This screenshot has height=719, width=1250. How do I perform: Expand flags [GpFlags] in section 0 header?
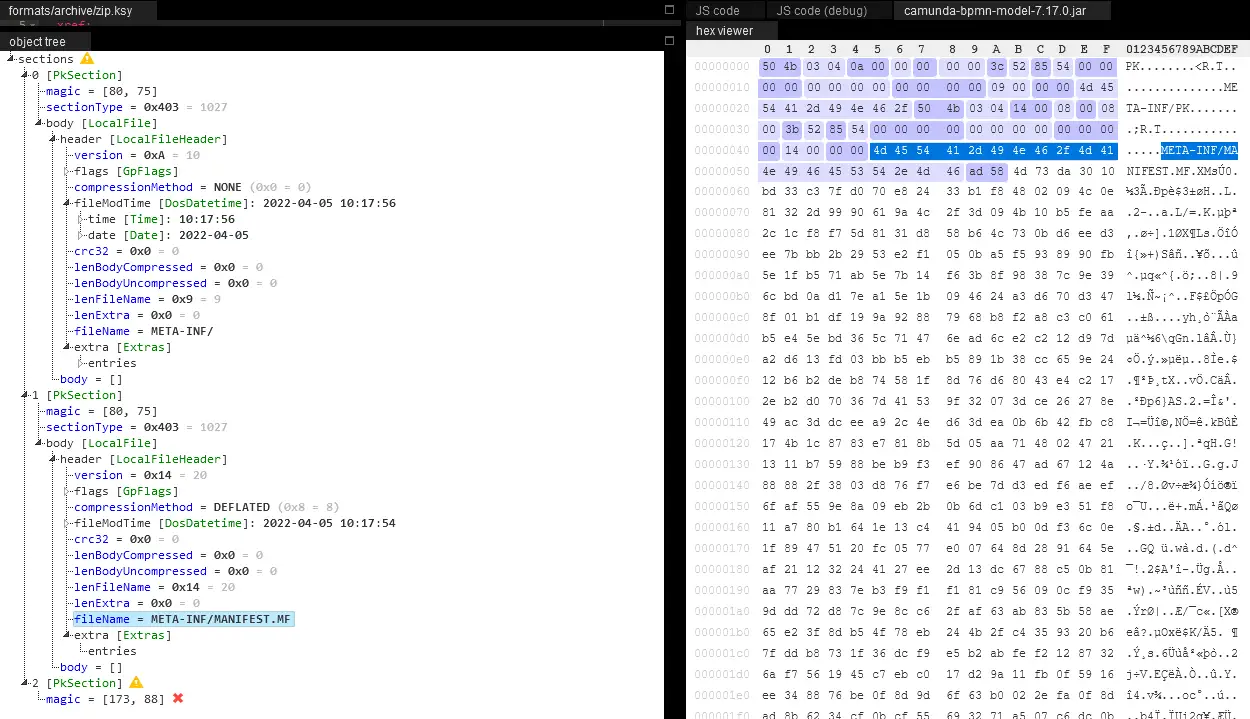pyautogui.click(x=67, y=172)
